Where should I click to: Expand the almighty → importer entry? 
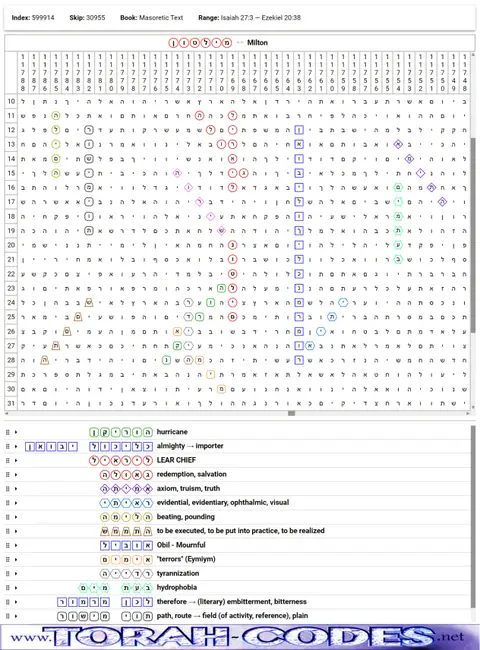pyautogui.click(x=16, y=446)
